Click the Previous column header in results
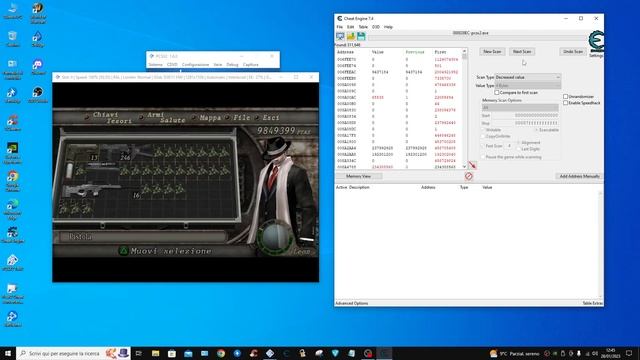Image resolution: width=640 pixels, height=360 pixels. 415,52
